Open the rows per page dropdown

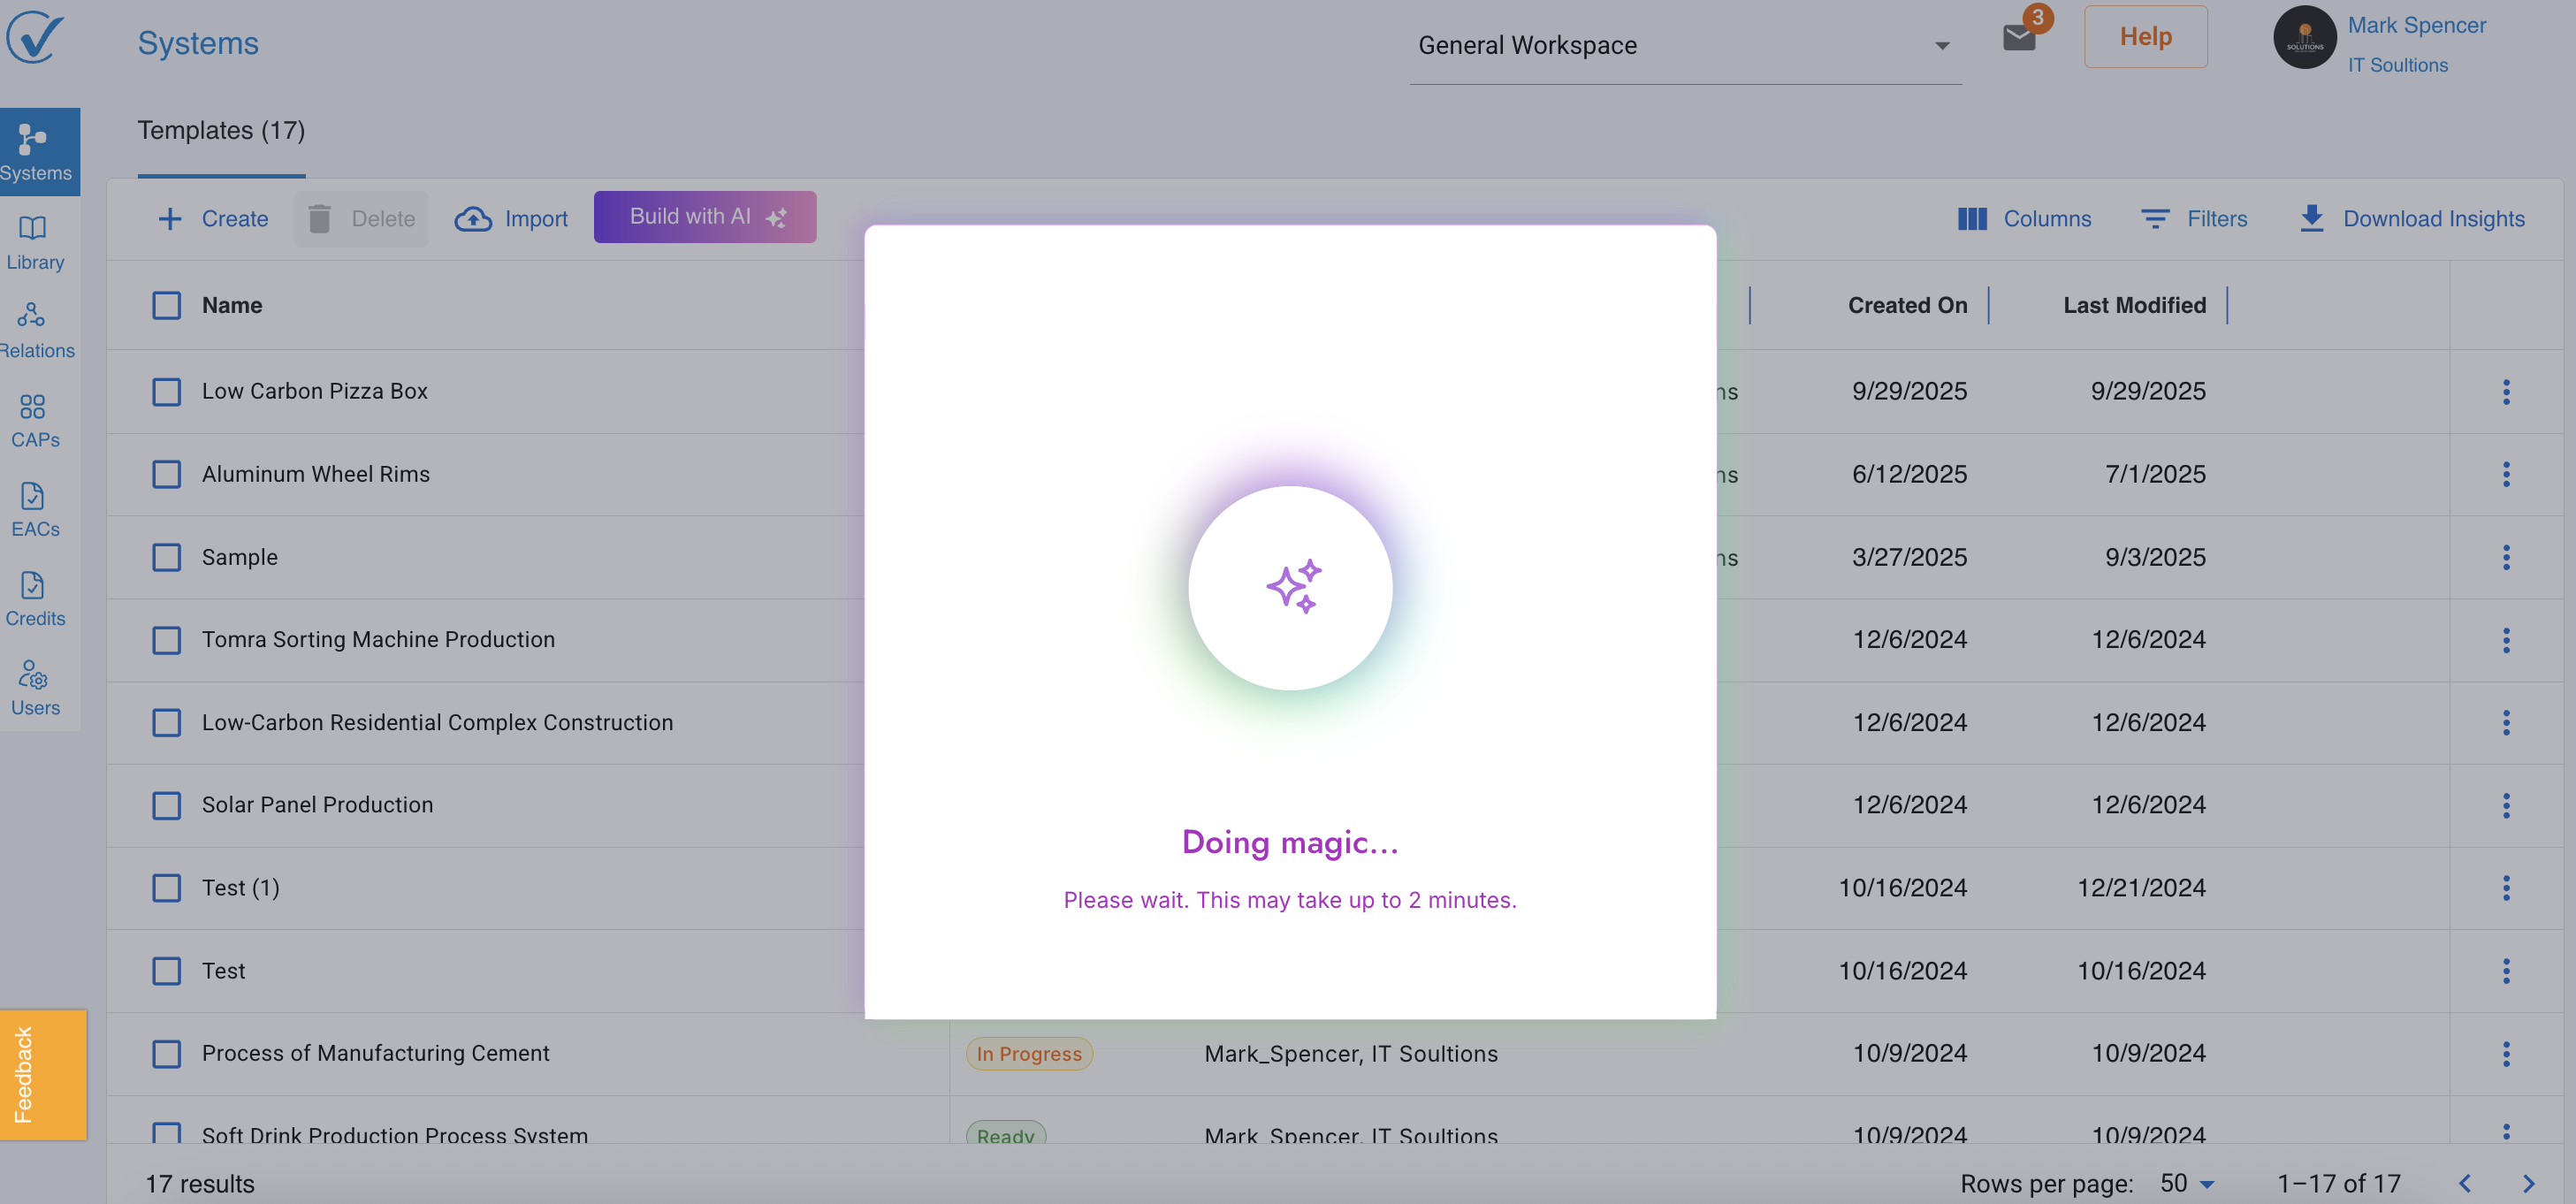coord(2187,1183)
